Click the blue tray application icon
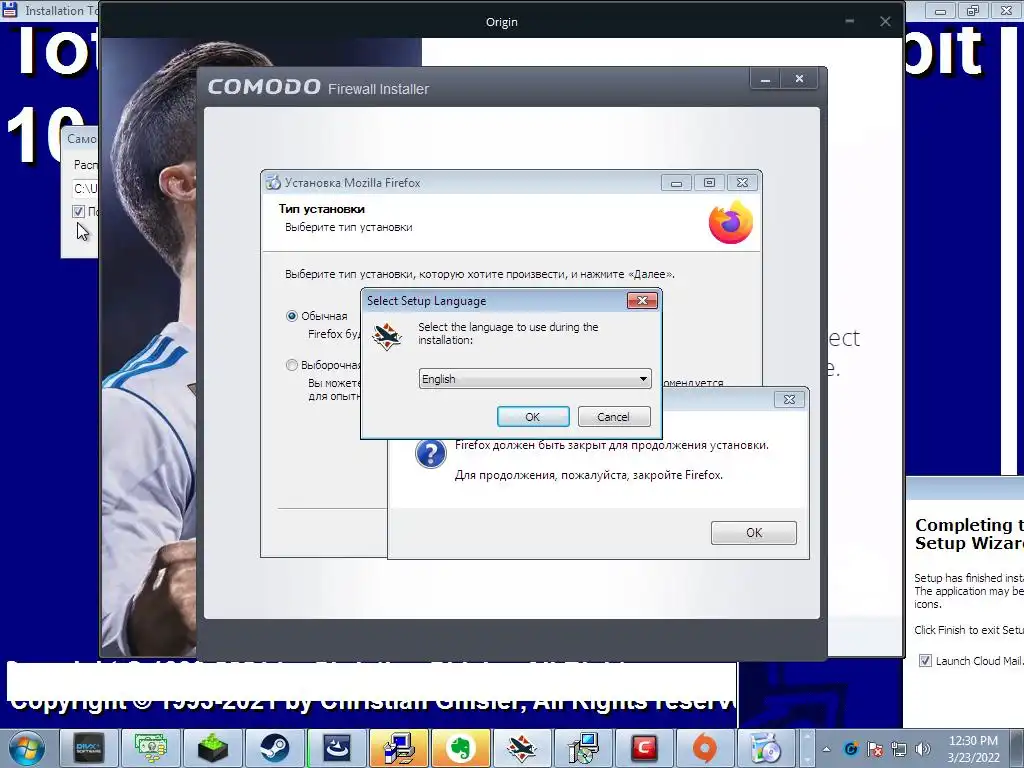The image size is (1024, 768). [x=850, y=749]
